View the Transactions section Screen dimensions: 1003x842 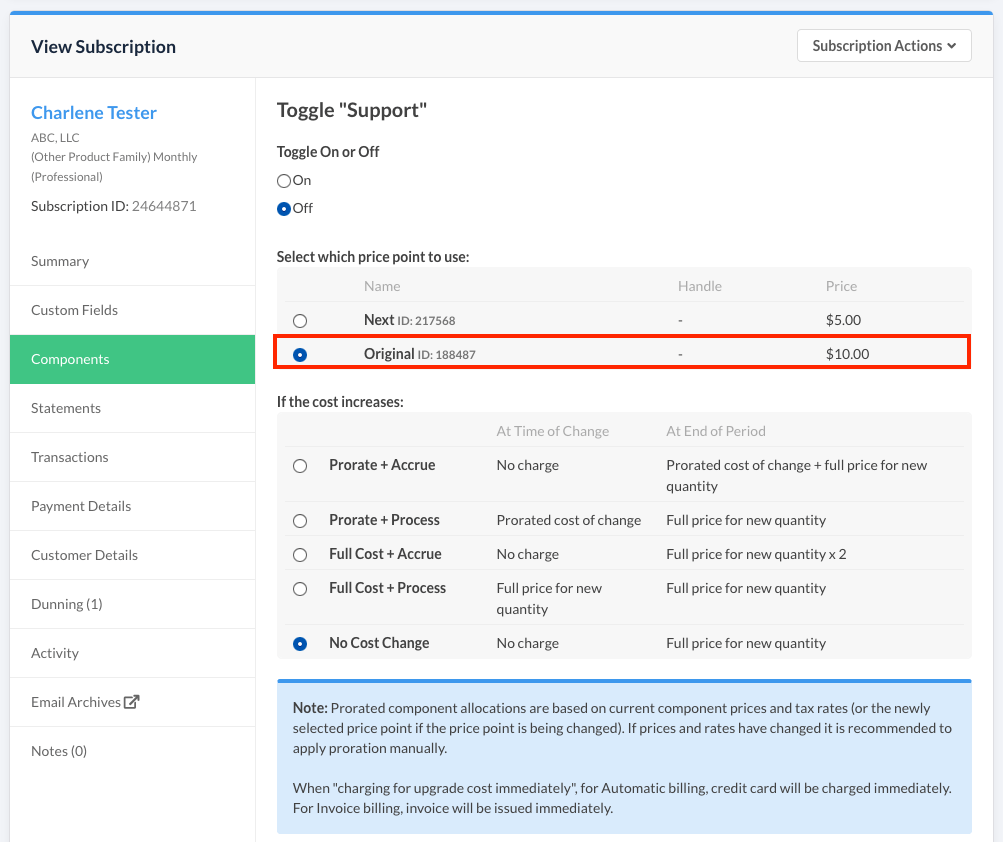pyautogui.click(x=69, y=457)
